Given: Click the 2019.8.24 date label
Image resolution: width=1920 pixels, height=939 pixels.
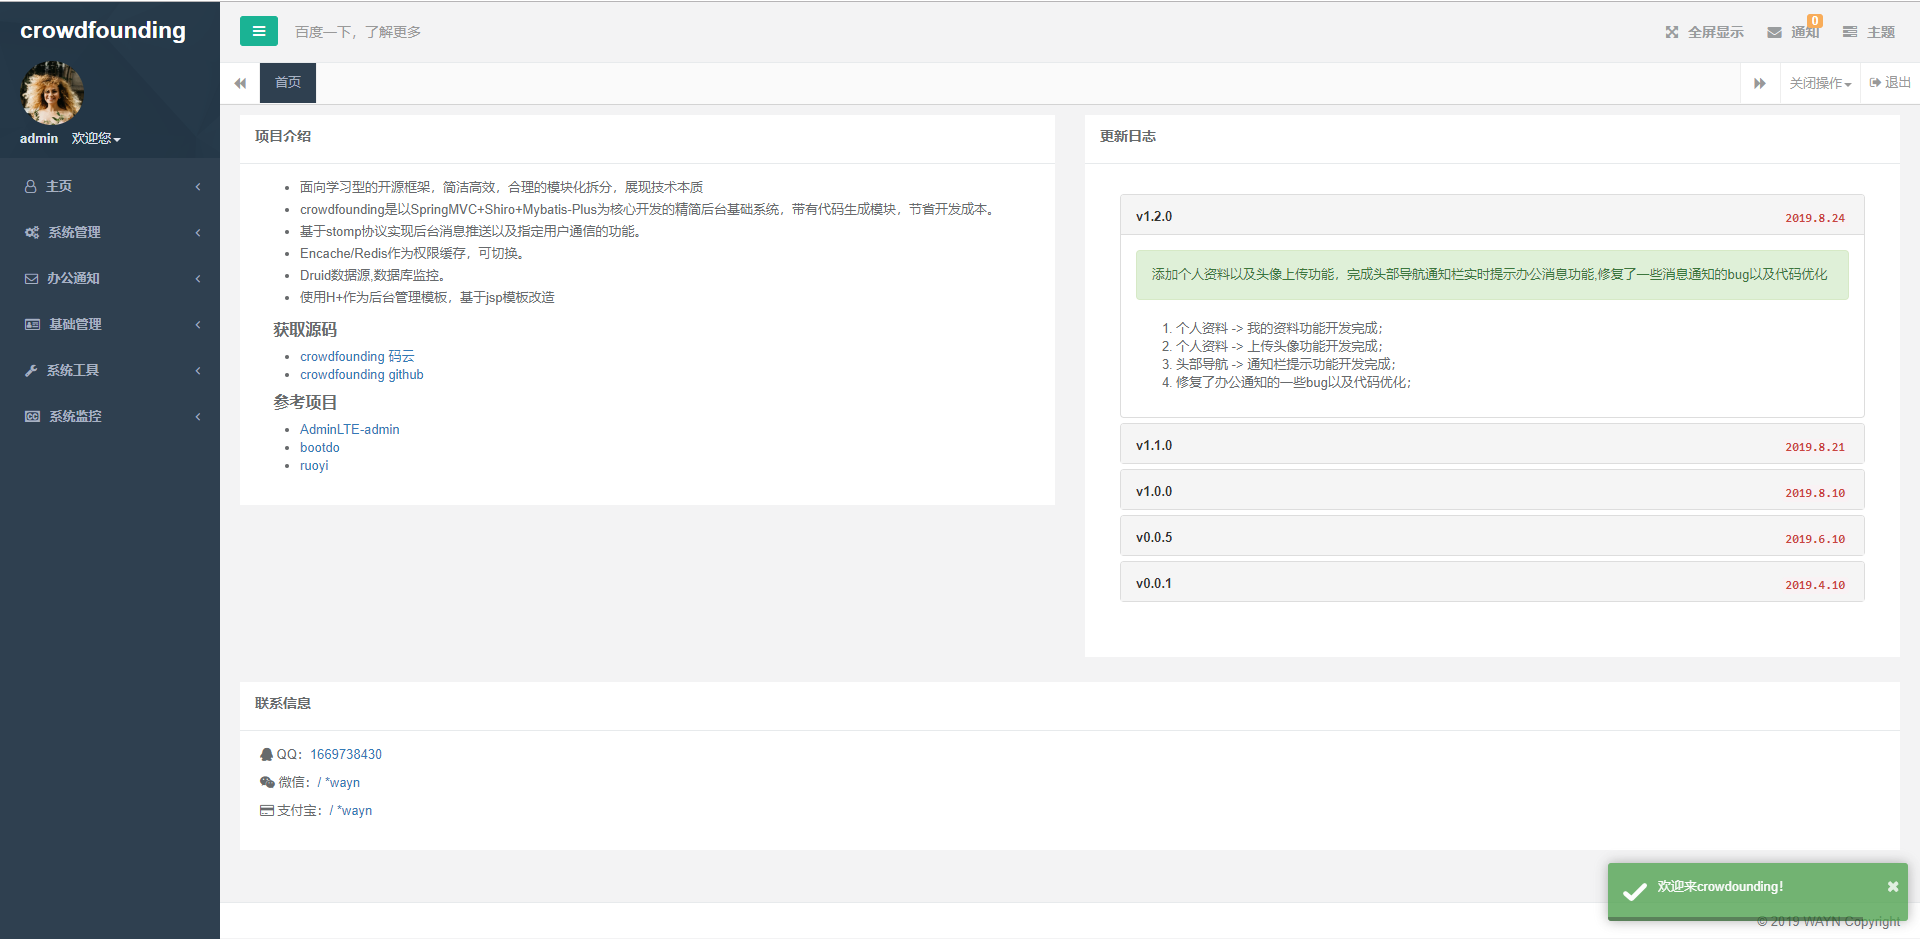Looking at the screenshot, I should (1815, 218).
